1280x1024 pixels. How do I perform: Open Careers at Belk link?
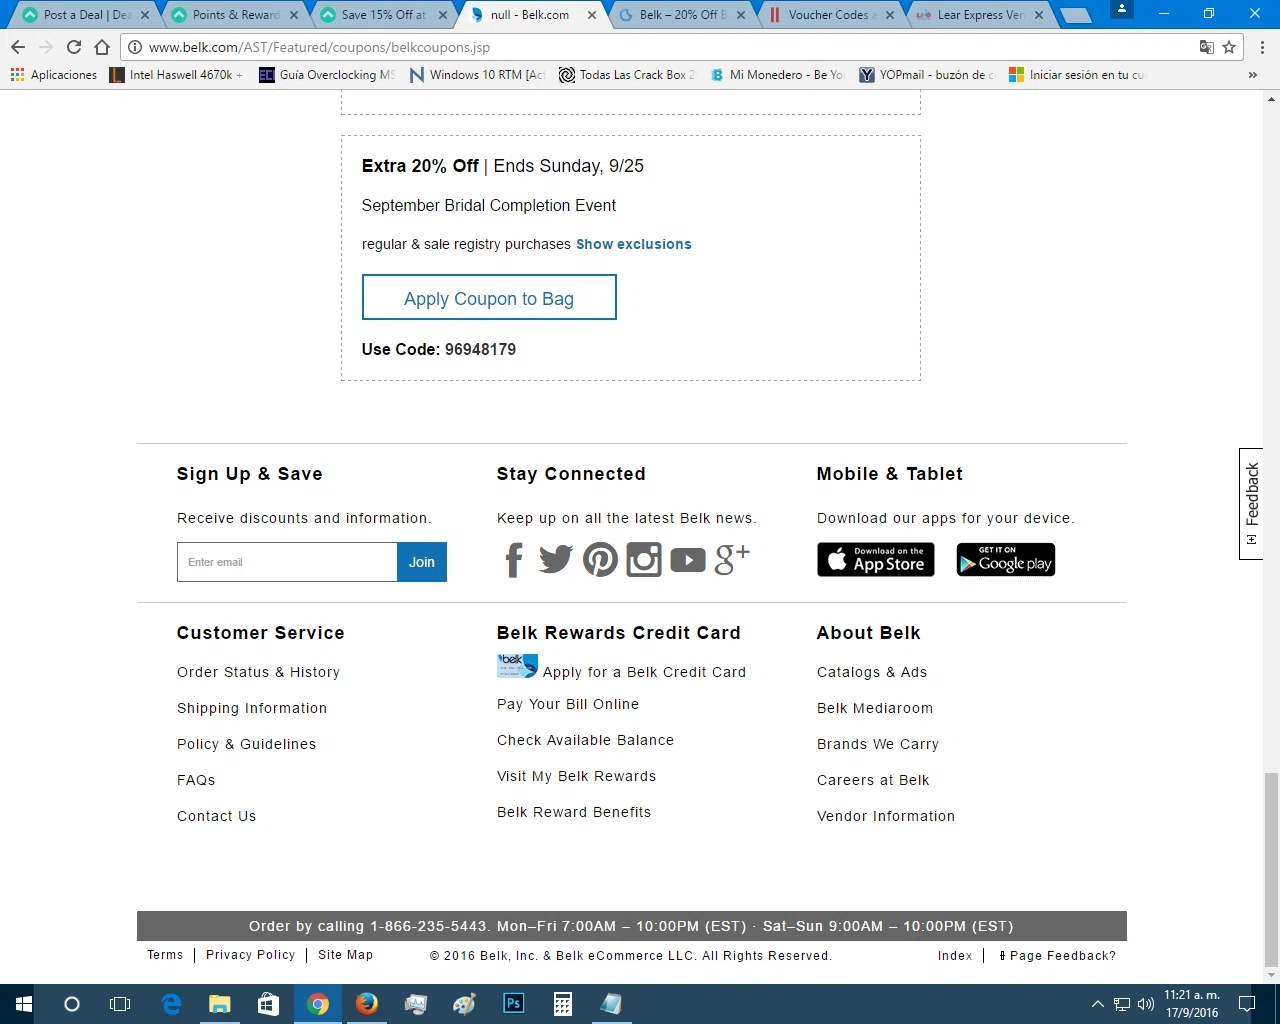pos(873,780)
